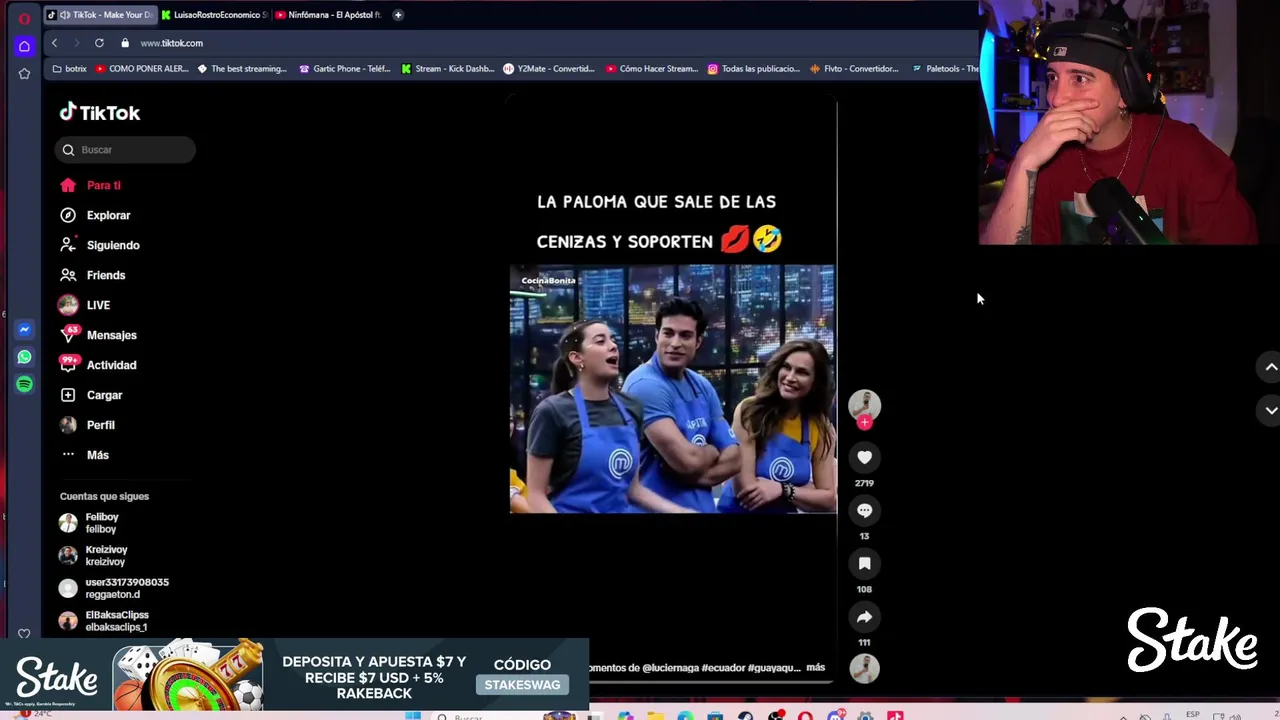The width and height of the screenshot is (1280, 720).
Task: Click the Buscar search field
Action: coord(125,150)
